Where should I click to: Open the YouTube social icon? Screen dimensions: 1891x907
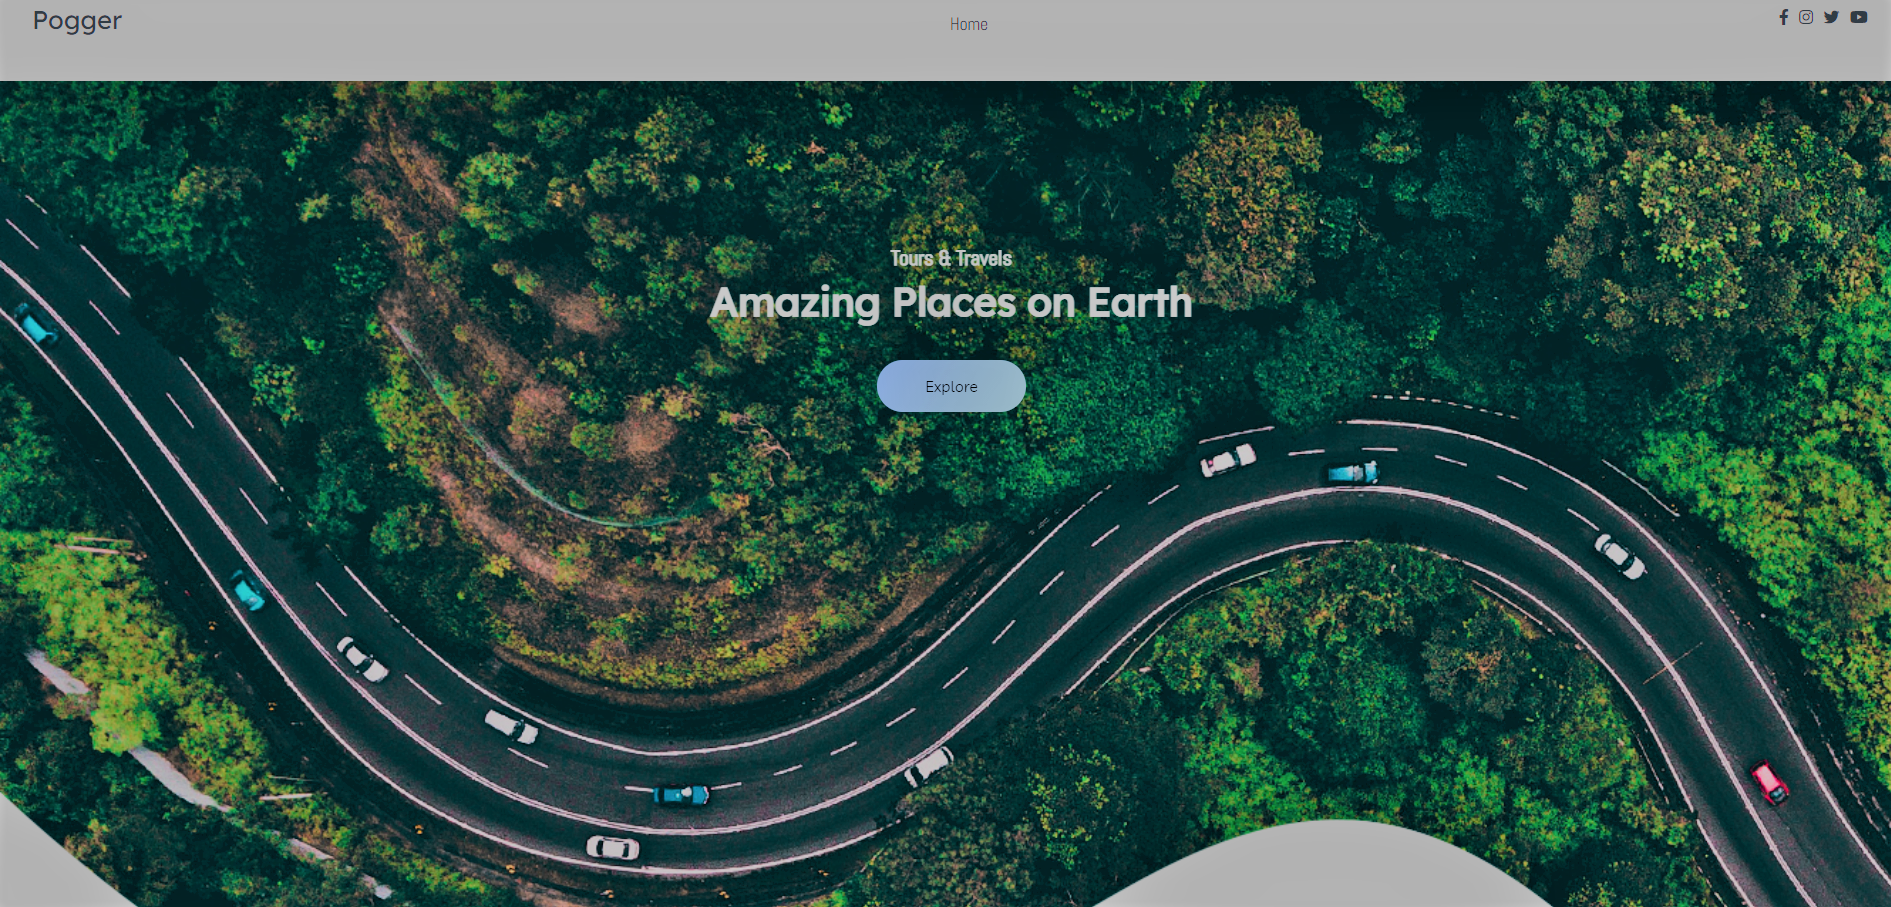point(1859,17)
